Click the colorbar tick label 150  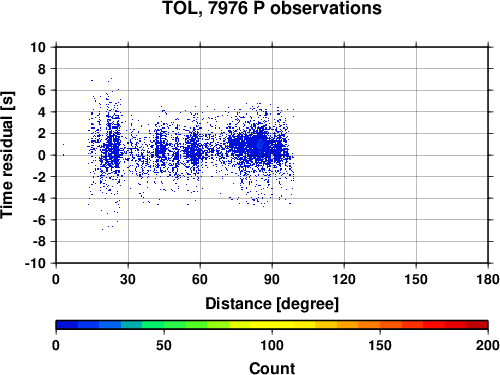380,345
